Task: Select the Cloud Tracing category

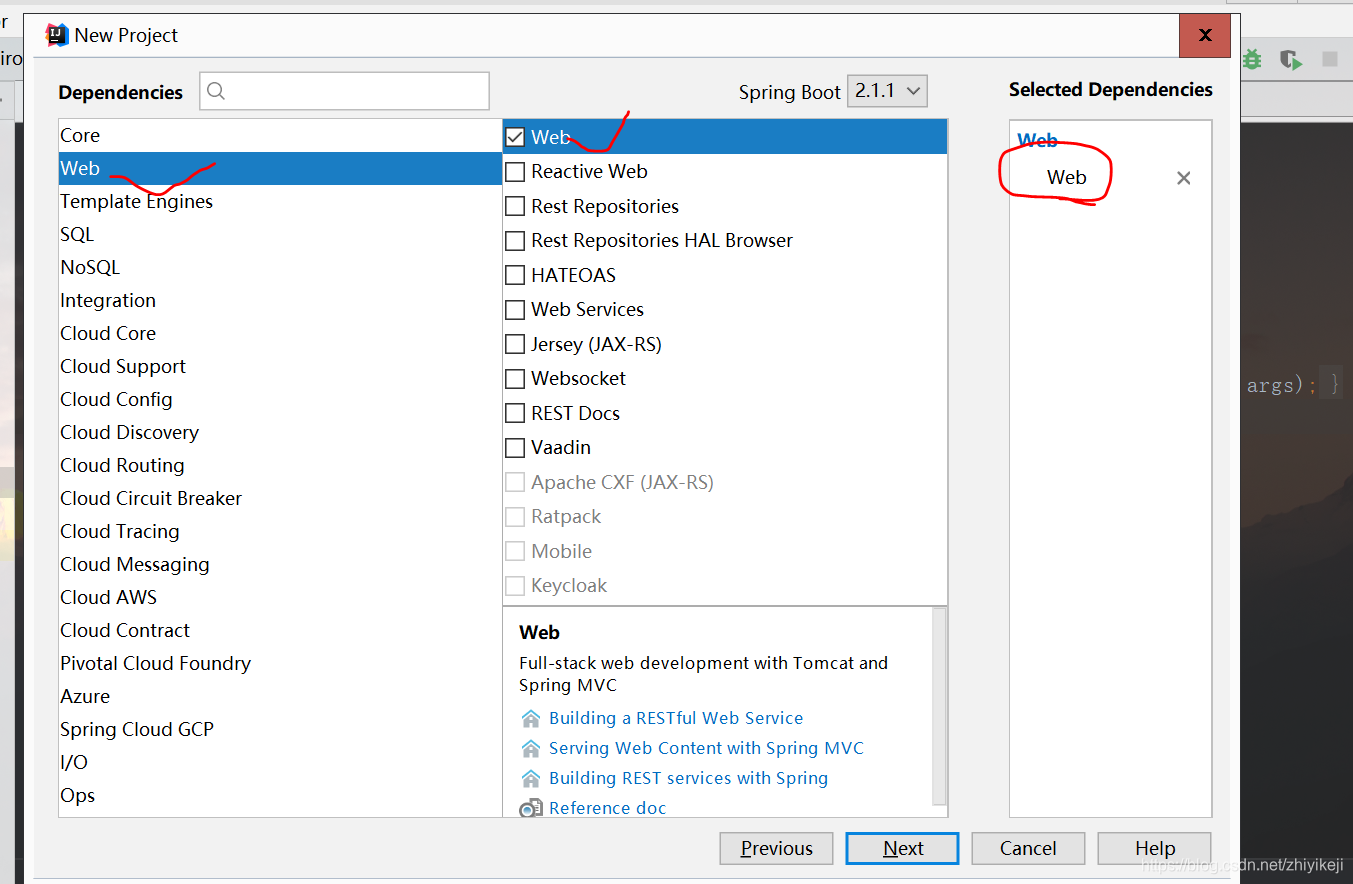Action: 280,531
